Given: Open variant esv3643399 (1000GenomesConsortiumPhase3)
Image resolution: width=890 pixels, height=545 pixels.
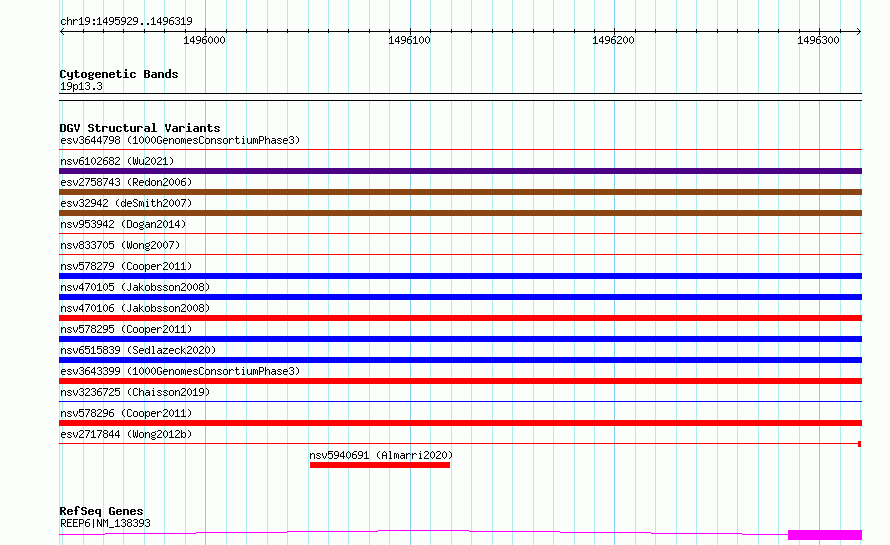Looking at the screenshot, I should tap(180, 371).
